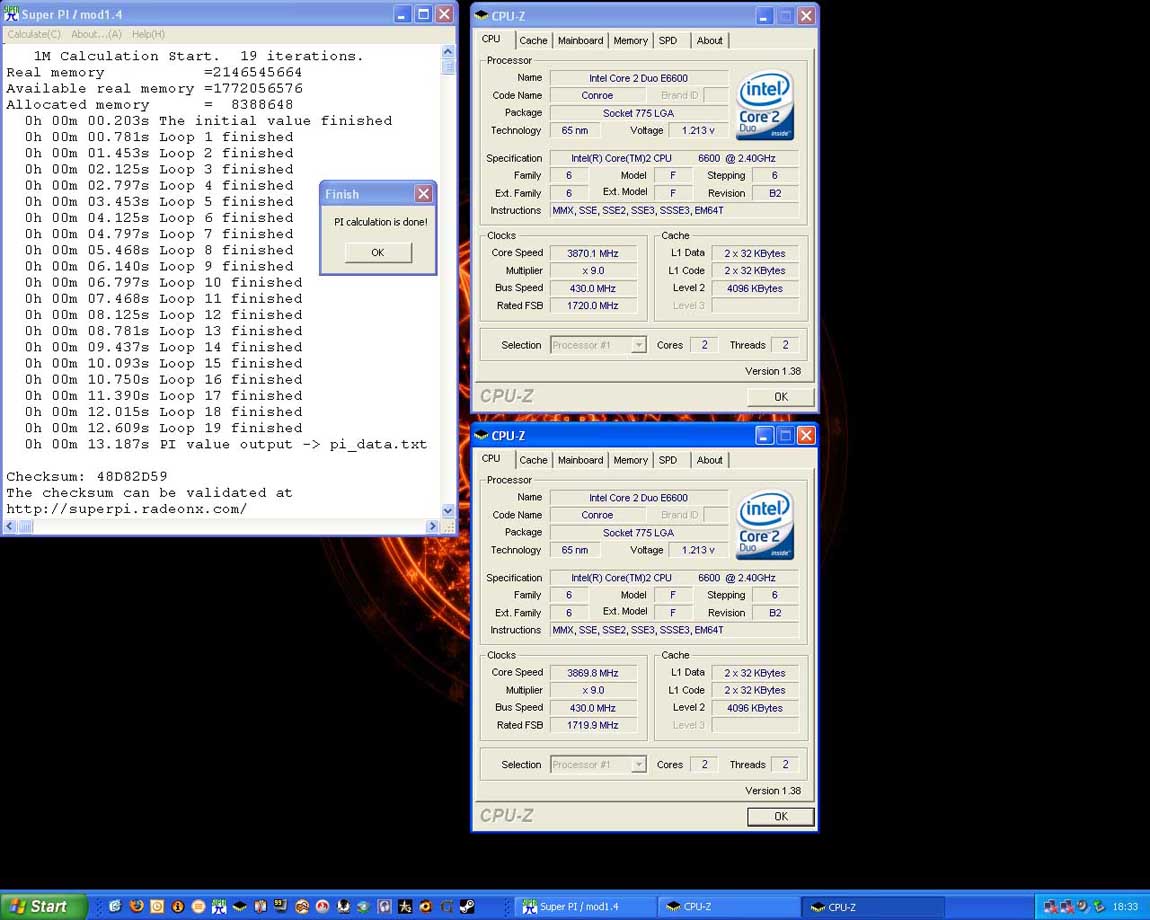Open About tab in the 3870.1 MHz CPU-Z window
Image resolution: width=1150 pixels, height=920 pixels.
(709, 41)
